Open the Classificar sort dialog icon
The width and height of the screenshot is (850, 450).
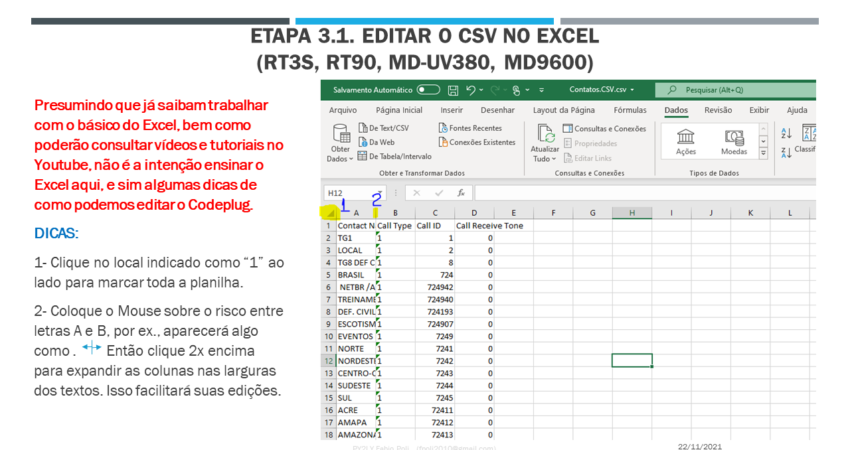coord(809,132)
